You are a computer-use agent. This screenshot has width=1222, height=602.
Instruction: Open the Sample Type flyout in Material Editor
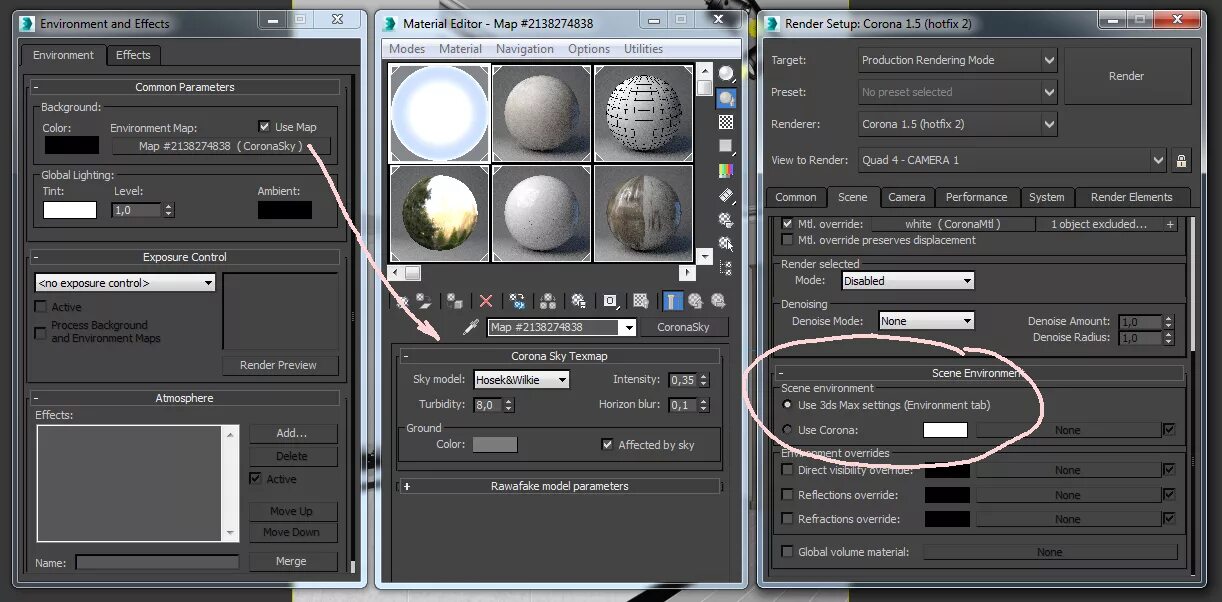726,74
